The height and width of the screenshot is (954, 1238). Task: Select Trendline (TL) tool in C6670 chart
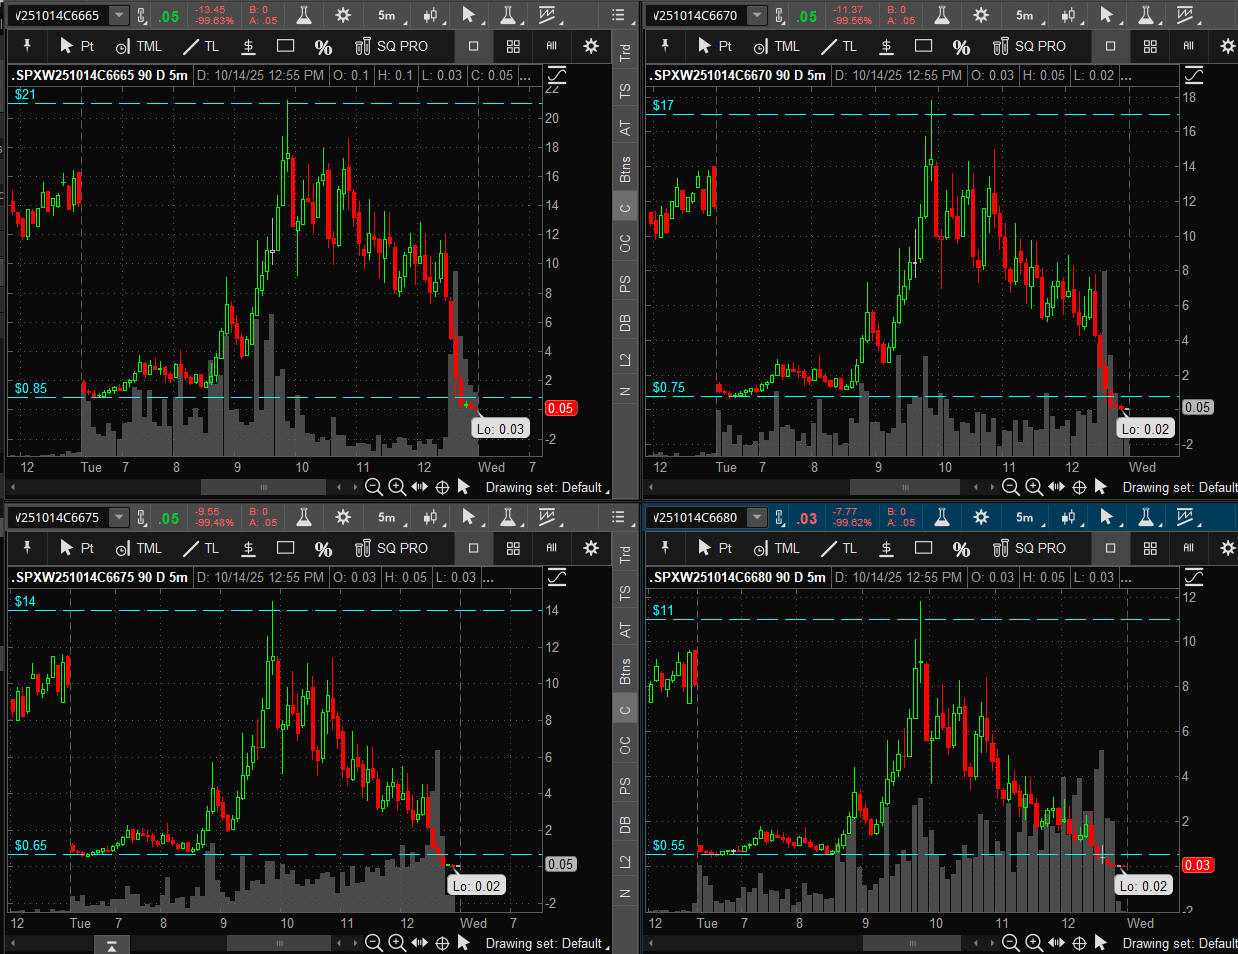click(x=839, y=46)
